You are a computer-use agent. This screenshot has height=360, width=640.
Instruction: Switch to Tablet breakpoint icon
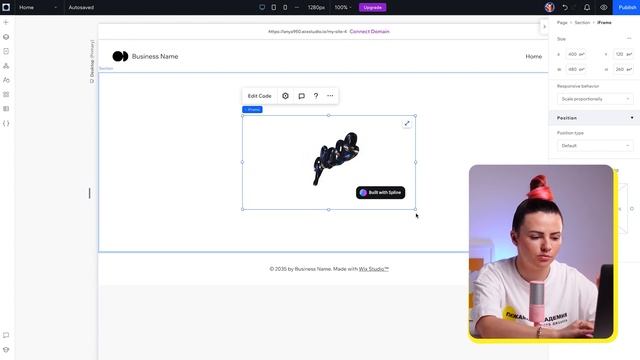click(x=273, y=7)
